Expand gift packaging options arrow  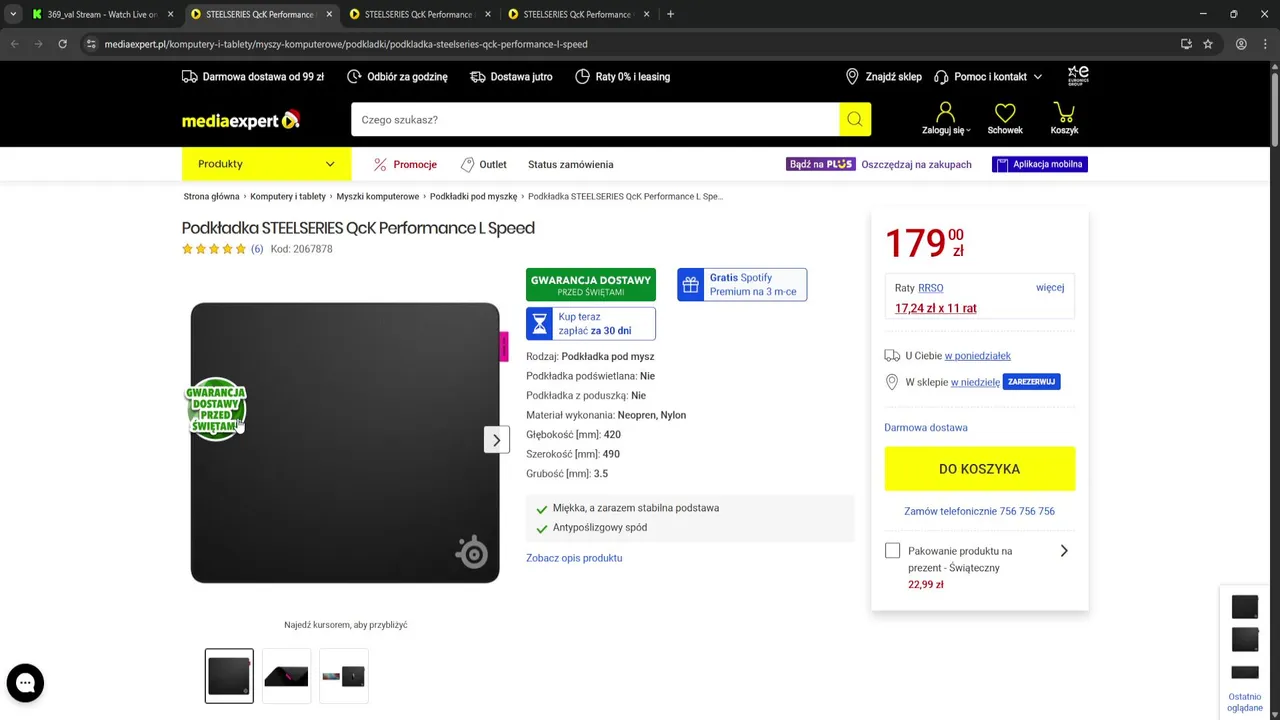click(1064, 551)
